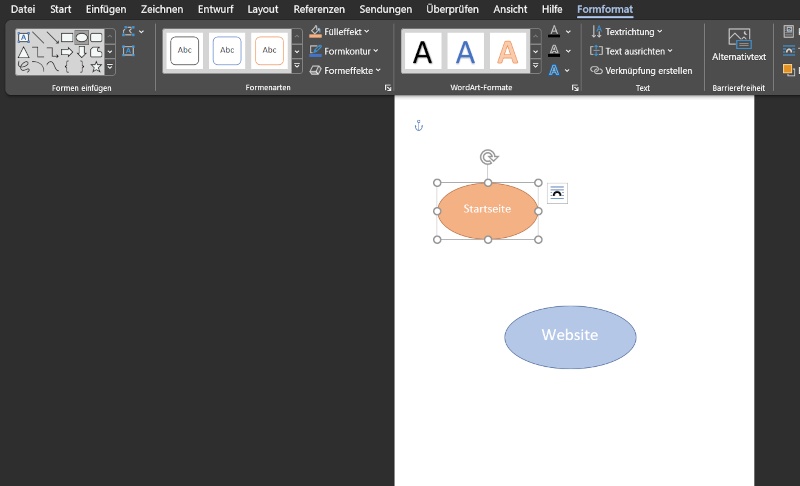This screenshot has height=486, width=800.
Task: Click the bring forward icon at ribbon edge
Action: coord(789,70)
